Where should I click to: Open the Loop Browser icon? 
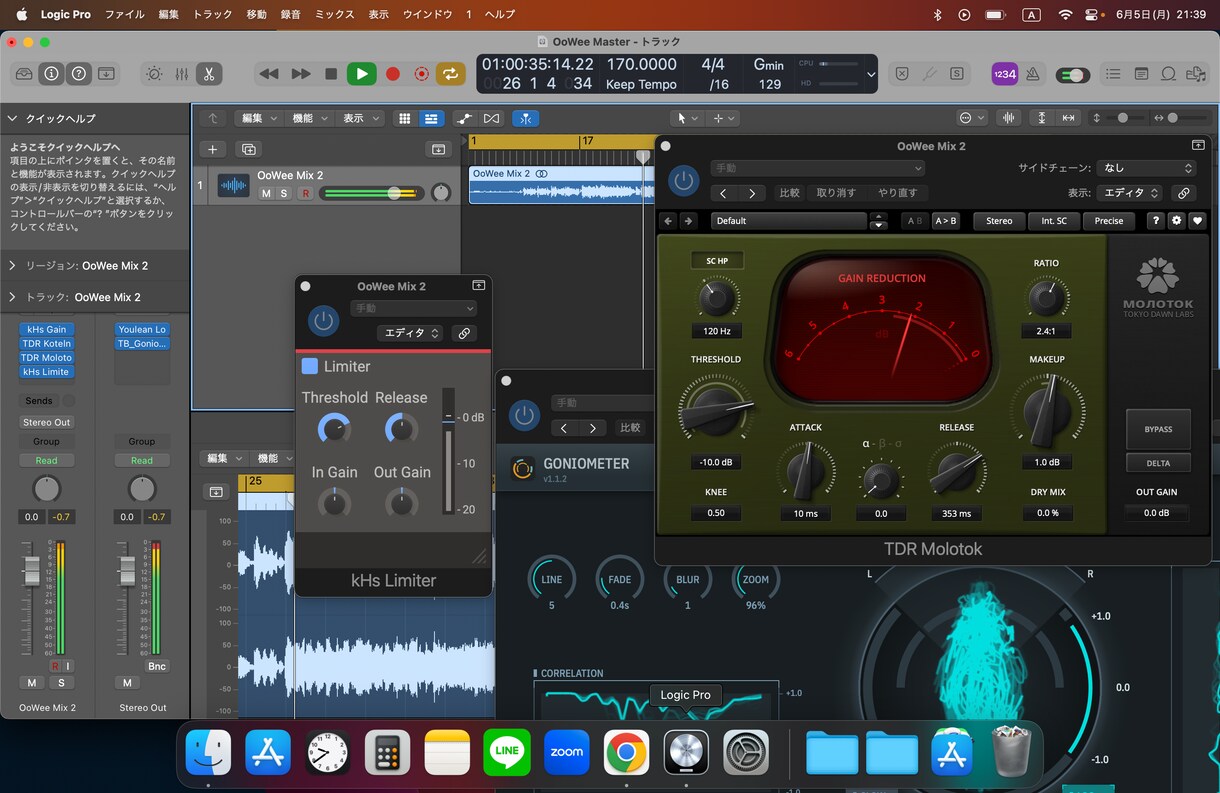[x=1168, y=74]
